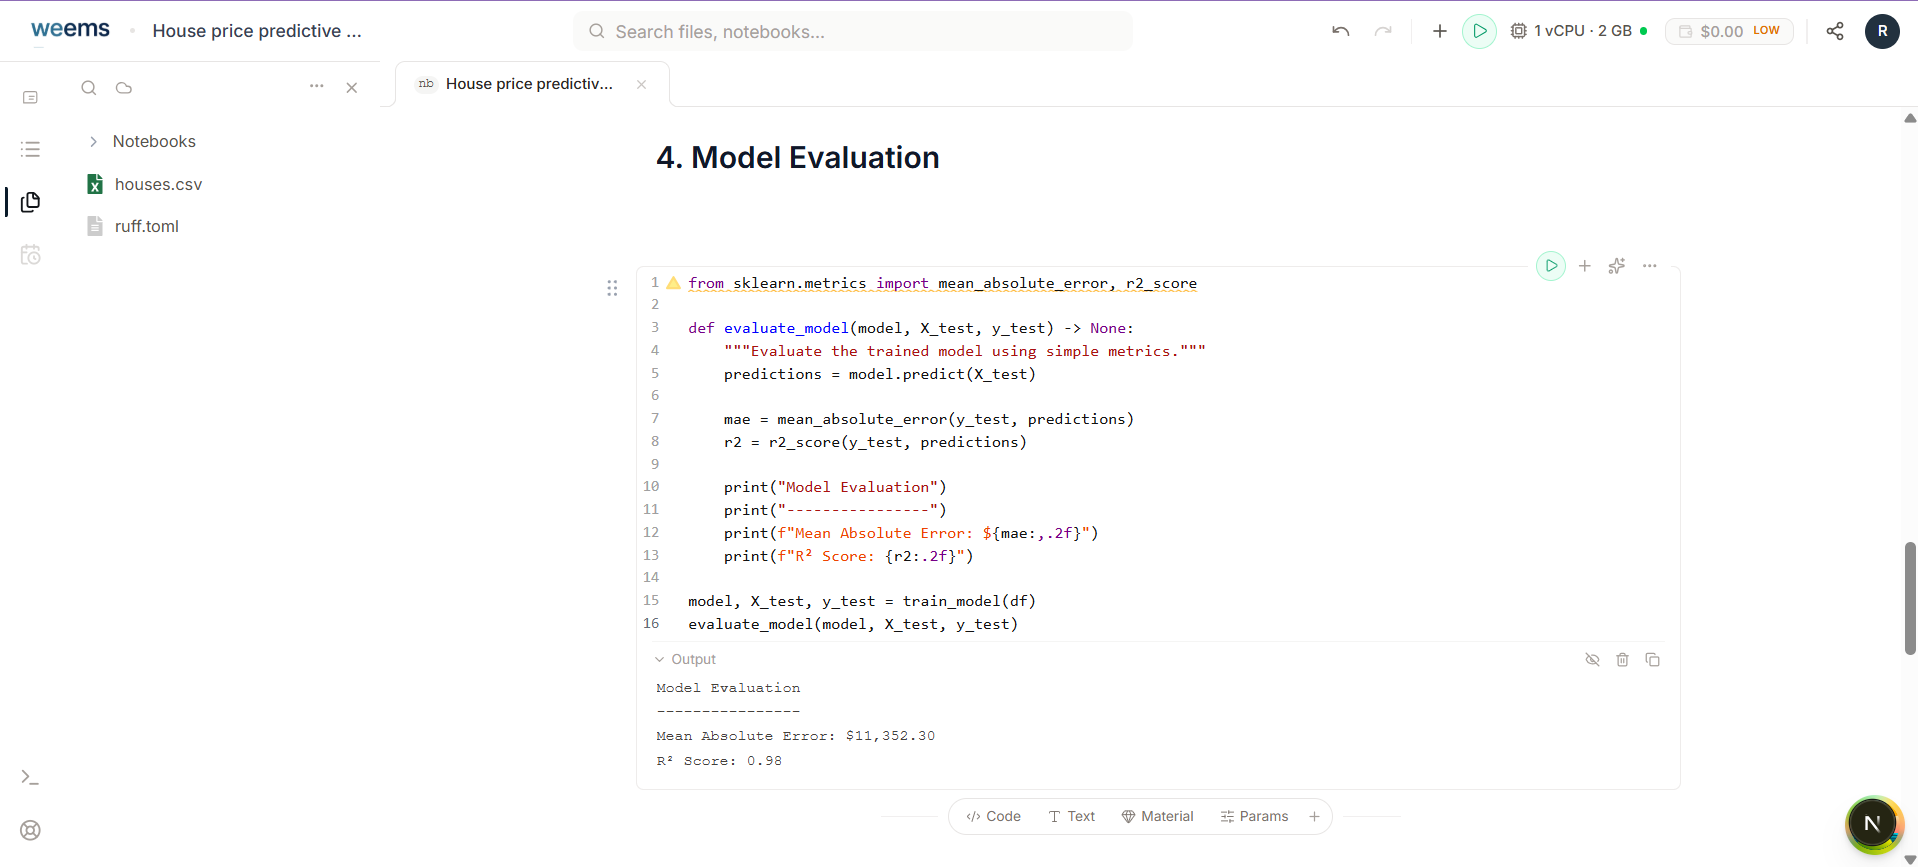Image resolution: width=1918 pixels, height=867 pixels.
Task: Add a Text cell
Action: click(1072, 816)
